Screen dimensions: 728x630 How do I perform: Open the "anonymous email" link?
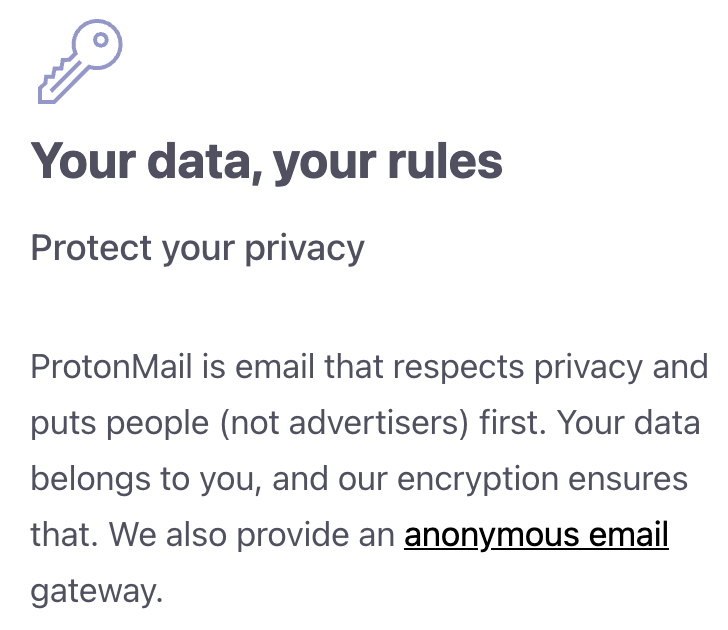536,535
